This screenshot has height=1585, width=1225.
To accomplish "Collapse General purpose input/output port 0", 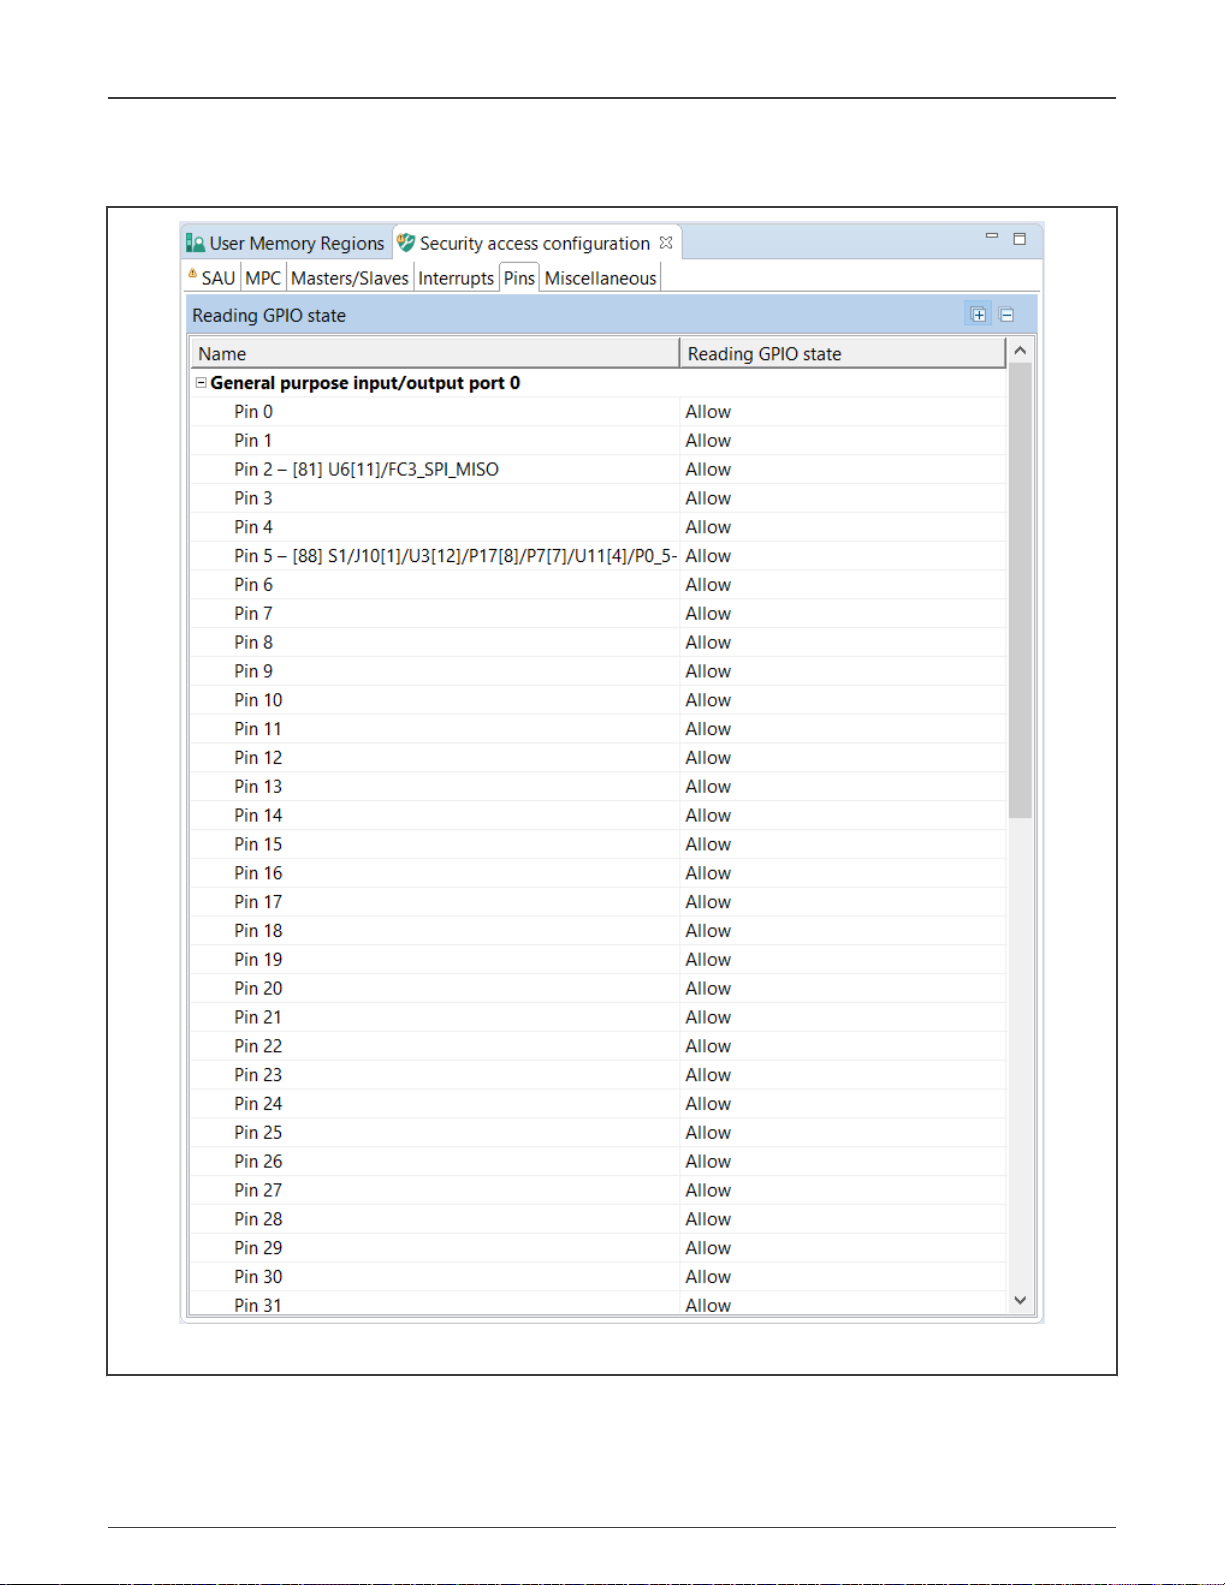I will 201,382.
